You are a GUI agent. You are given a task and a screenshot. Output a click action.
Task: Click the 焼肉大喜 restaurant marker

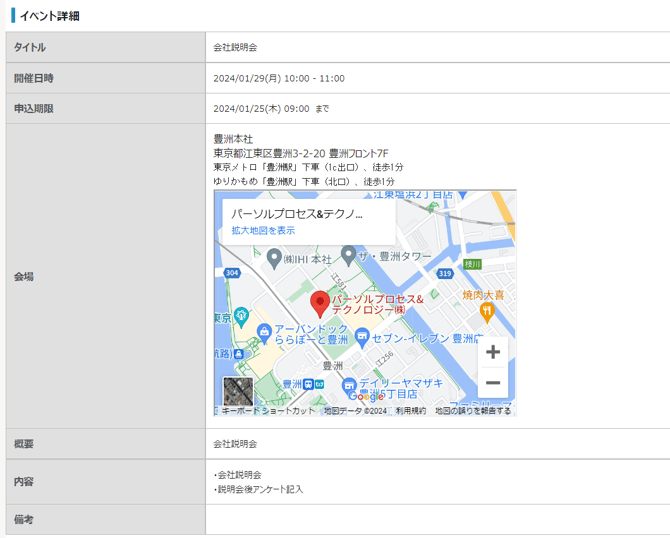487,311
